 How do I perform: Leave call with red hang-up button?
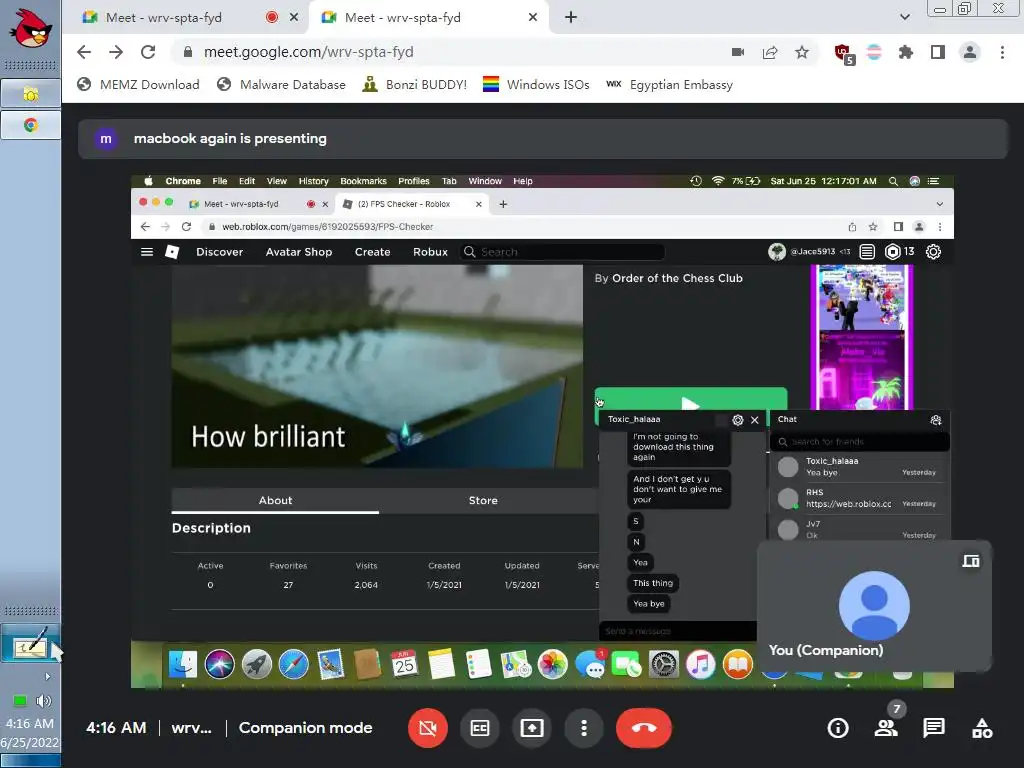point(644,728)
